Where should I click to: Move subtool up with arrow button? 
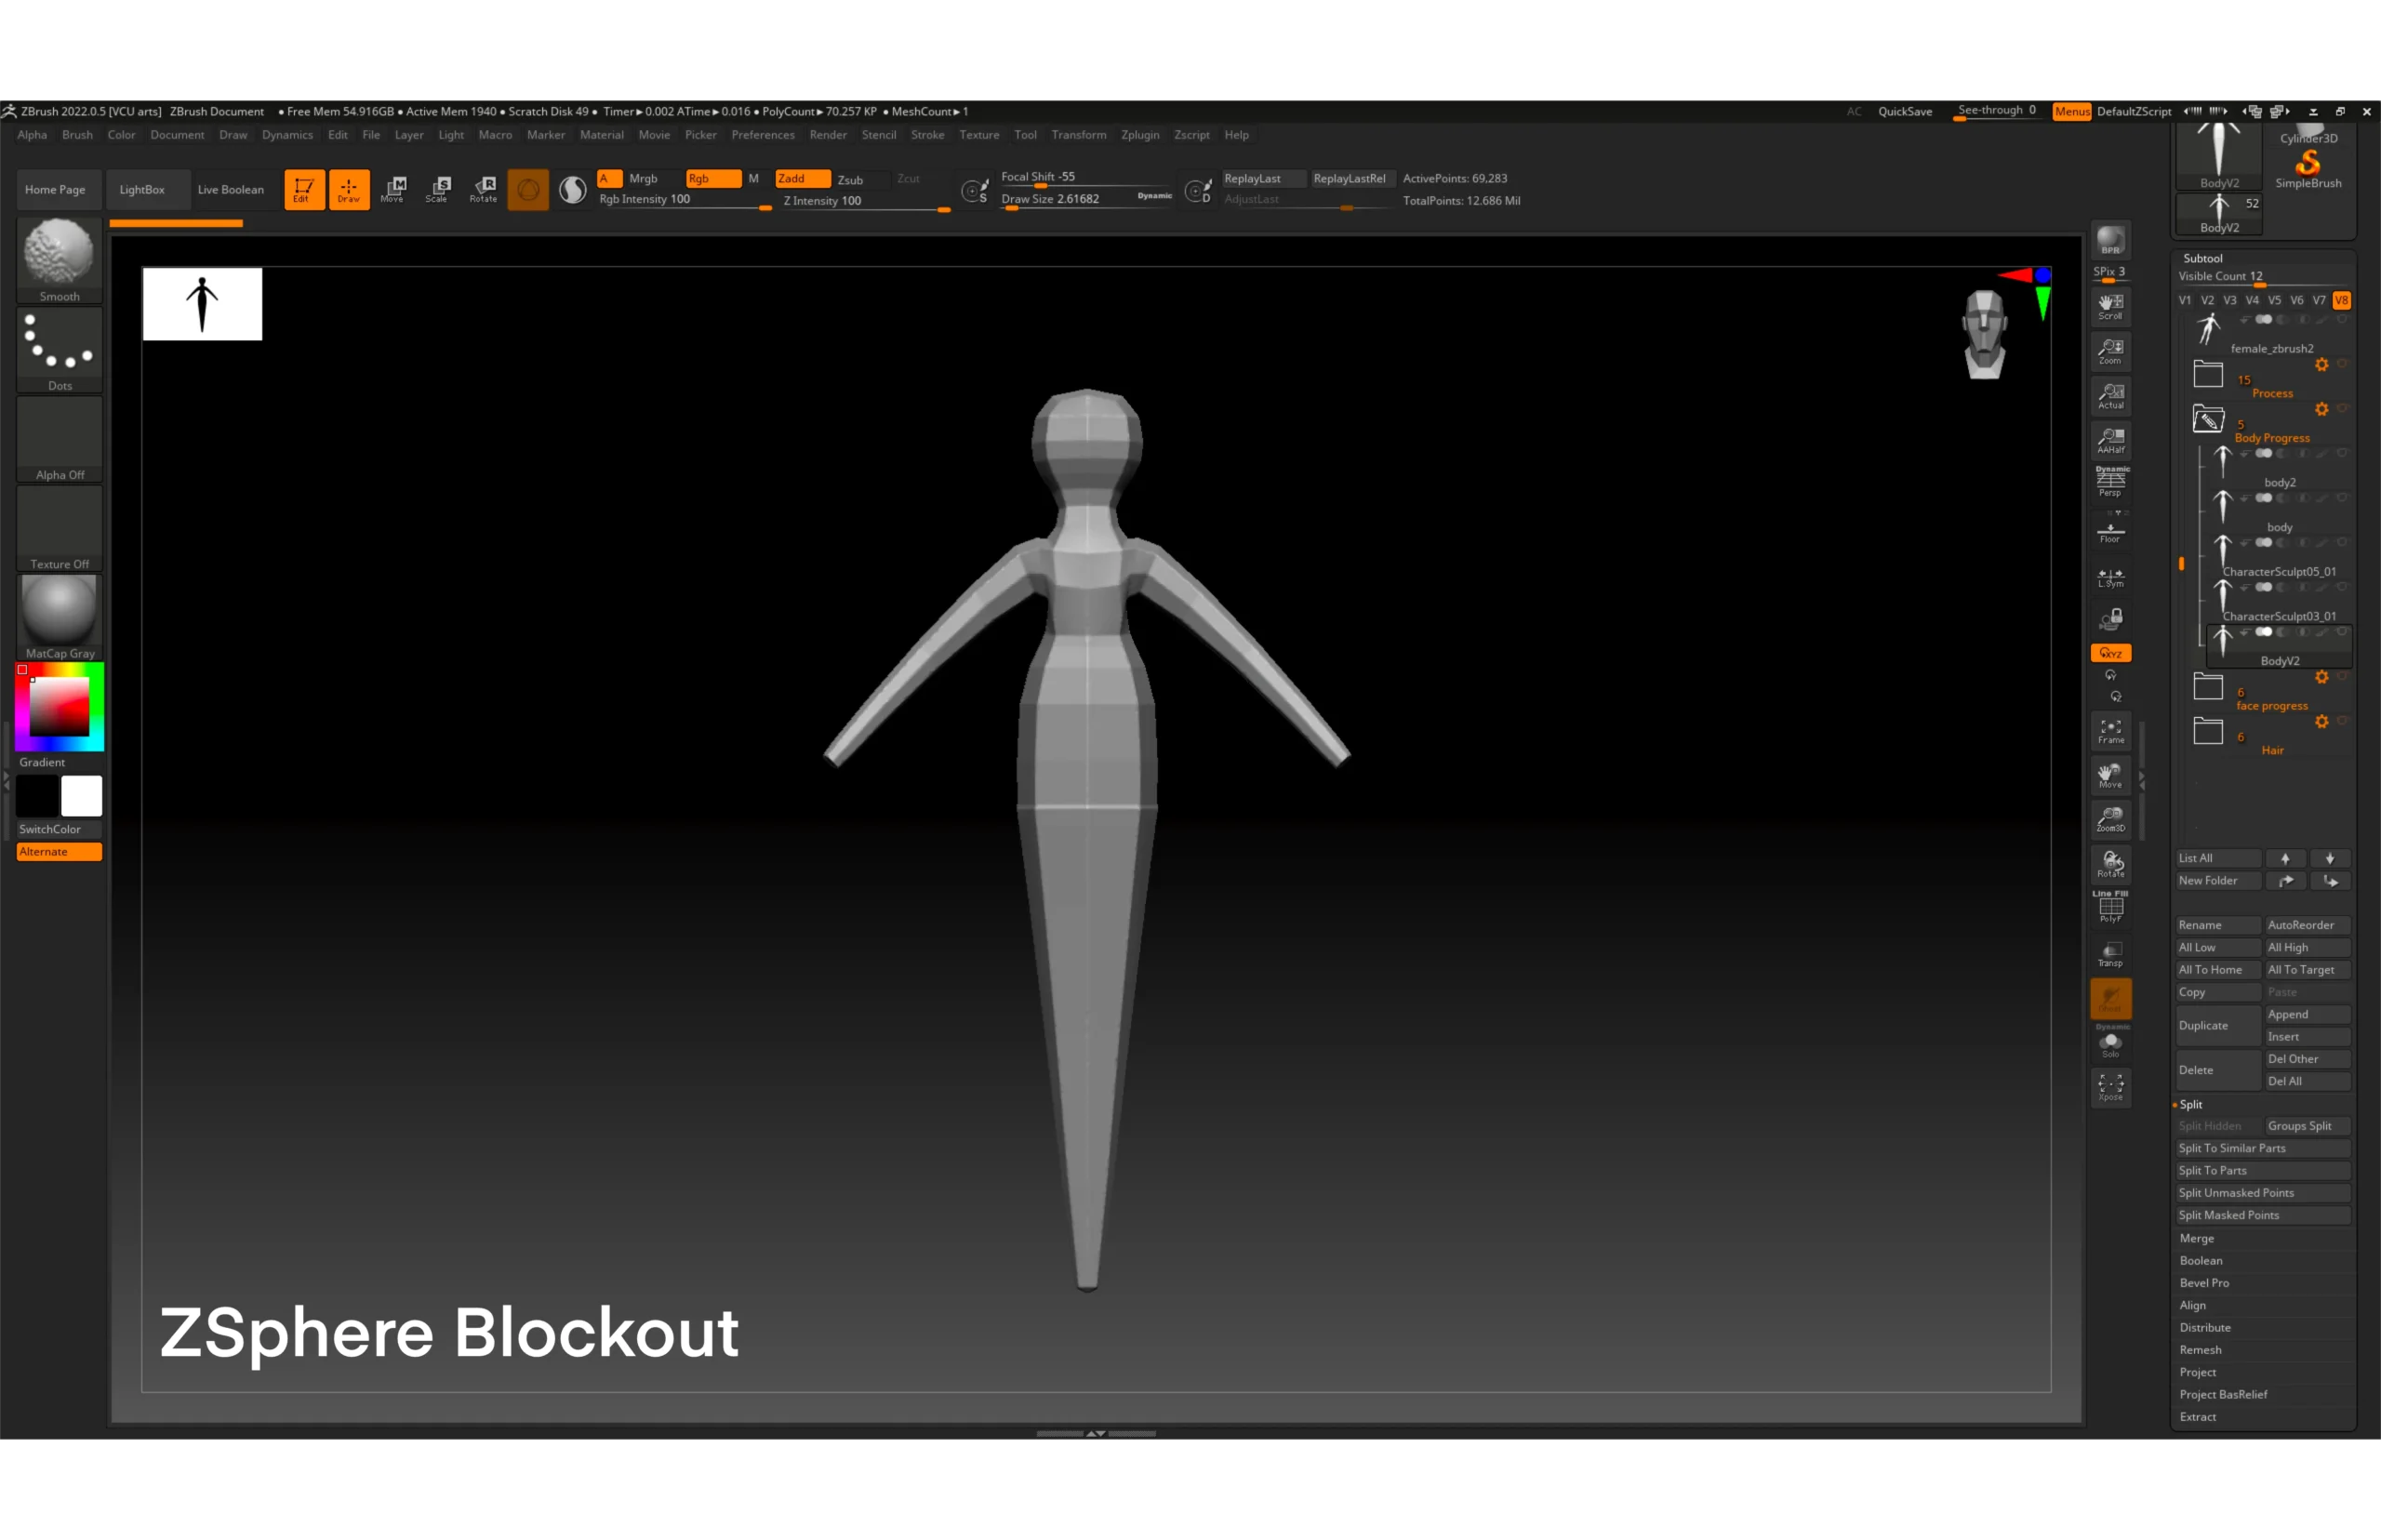pyautogui.click(x=2285, y=858)
